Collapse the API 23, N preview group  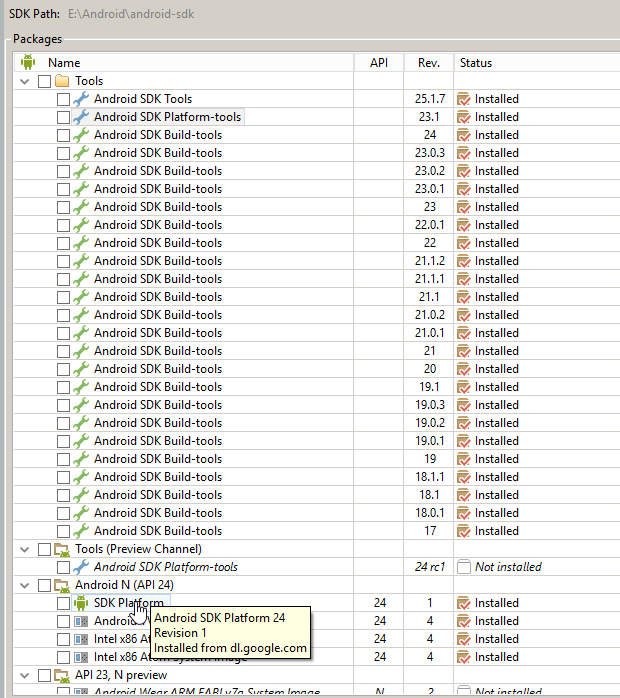pos(25,675)
